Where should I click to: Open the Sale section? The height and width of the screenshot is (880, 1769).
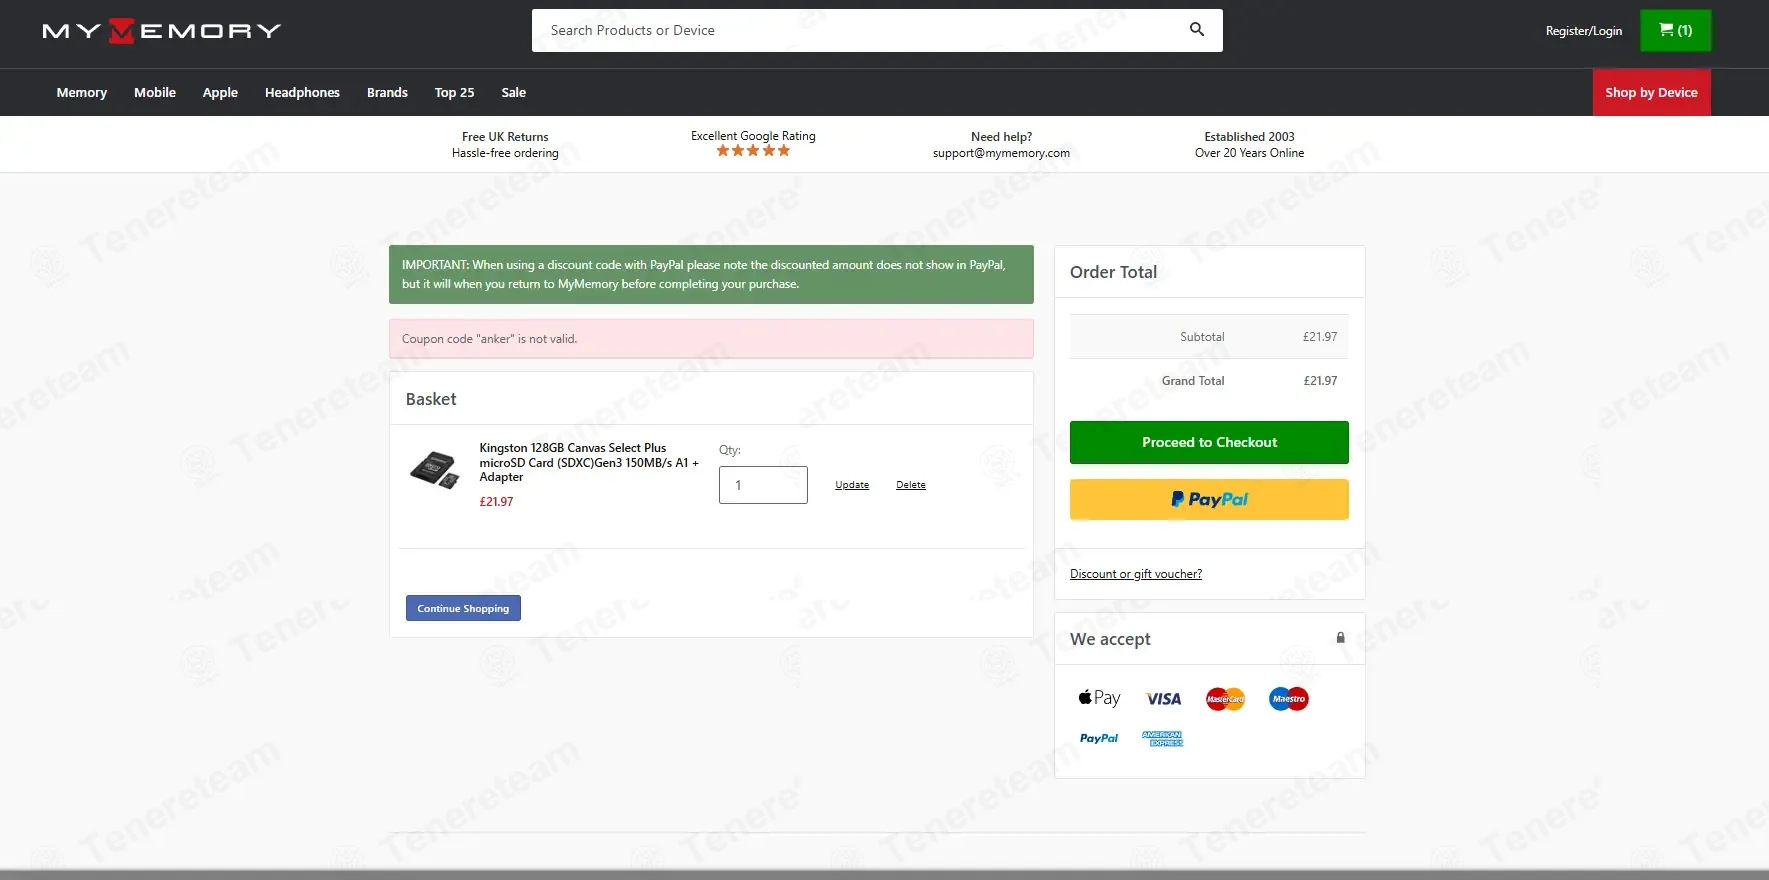pos(514,92)
